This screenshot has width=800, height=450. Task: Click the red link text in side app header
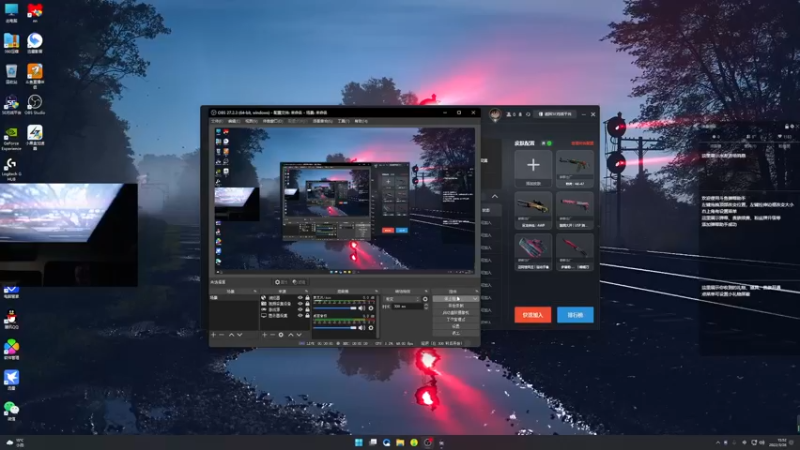click(582, 143)
